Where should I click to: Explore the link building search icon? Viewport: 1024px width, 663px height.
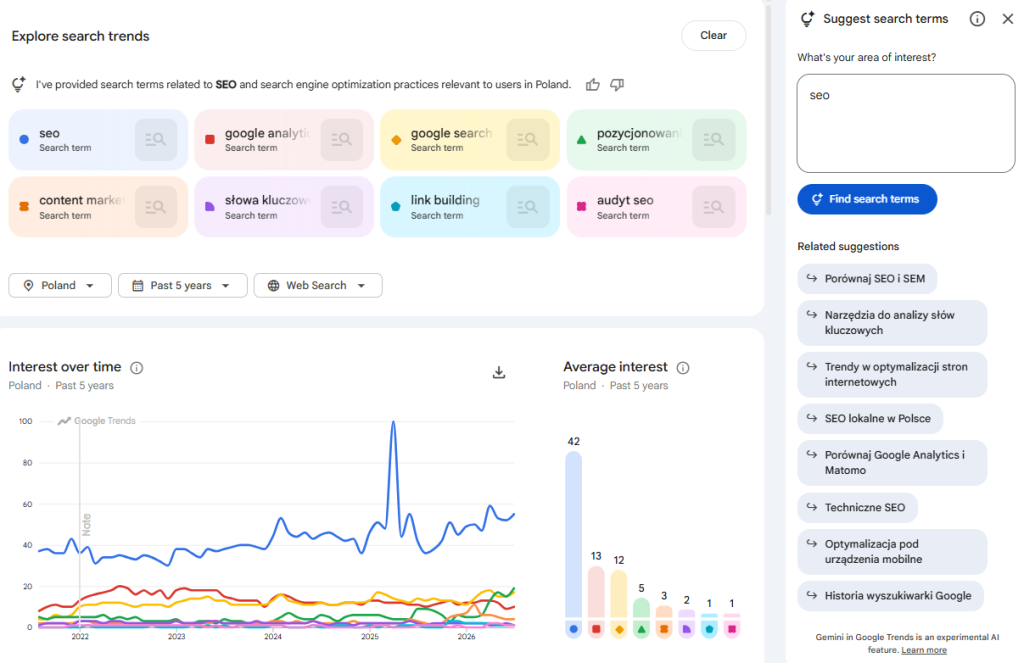528,207
